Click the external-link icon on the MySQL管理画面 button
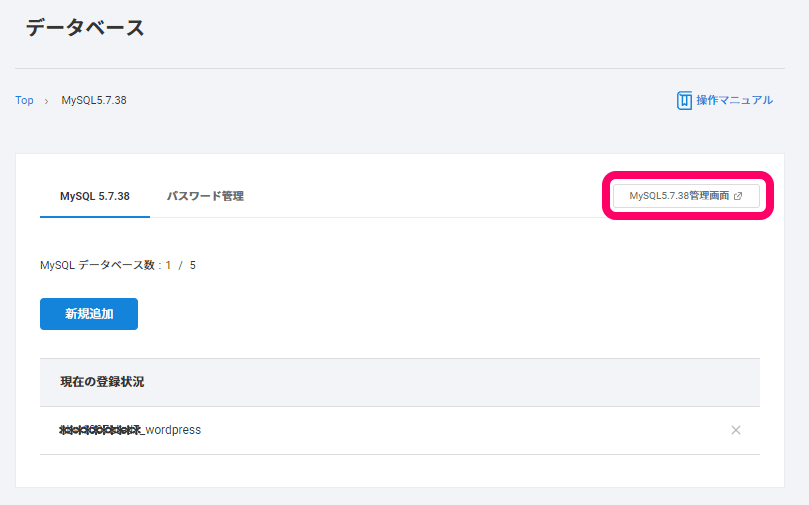The height and width of the screenshot is (505, 809). (738, 196)
